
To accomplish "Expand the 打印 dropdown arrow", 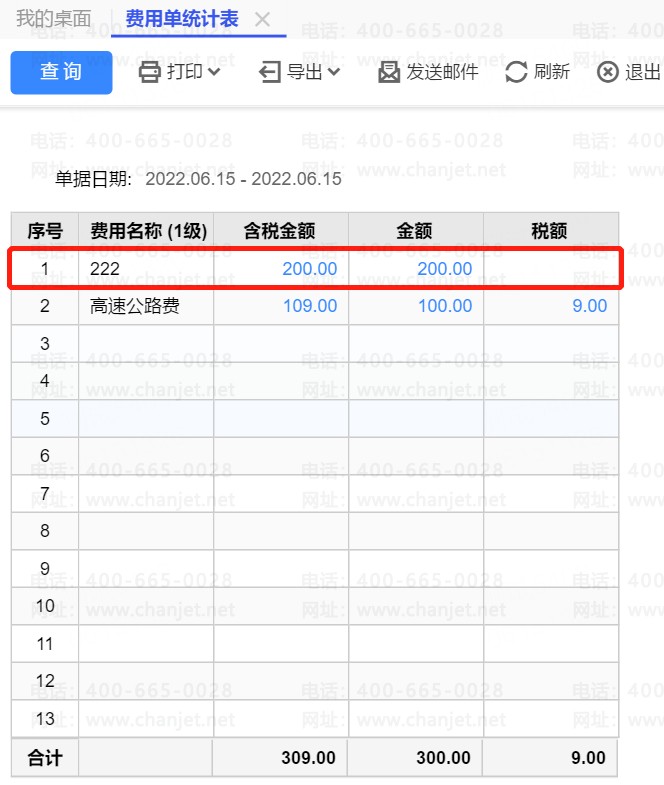I will (214, 72).
